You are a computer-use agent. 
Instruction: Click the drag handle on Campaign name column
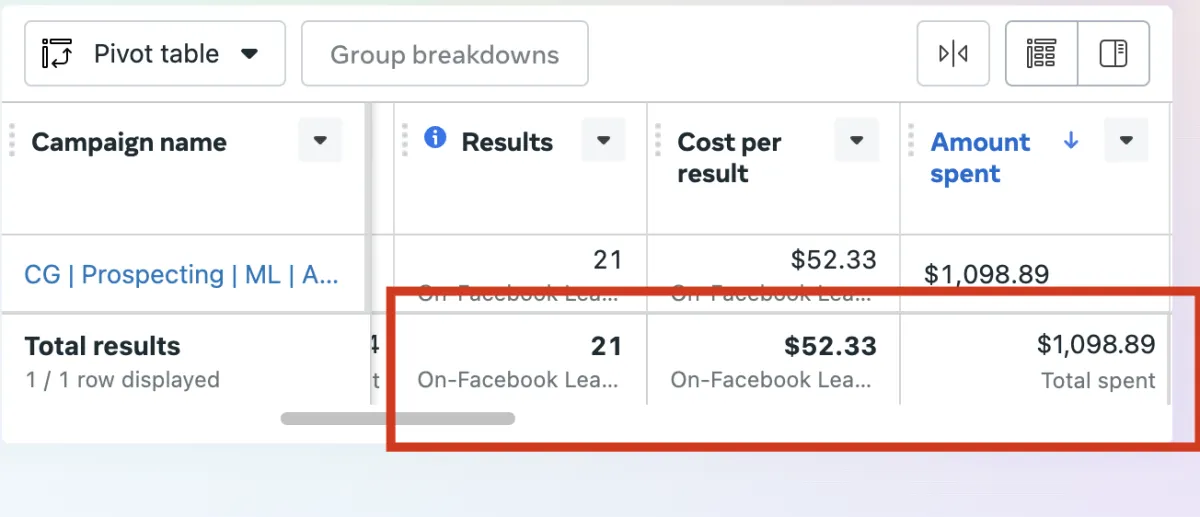tap(12, 141)
